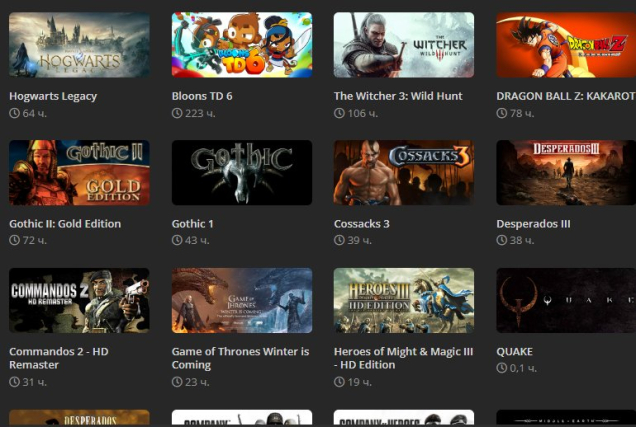The width and height of the screenshot is (636, 427).
Task: Open Heroes III HD Edition cover artwork
Action: click(404, 300)
